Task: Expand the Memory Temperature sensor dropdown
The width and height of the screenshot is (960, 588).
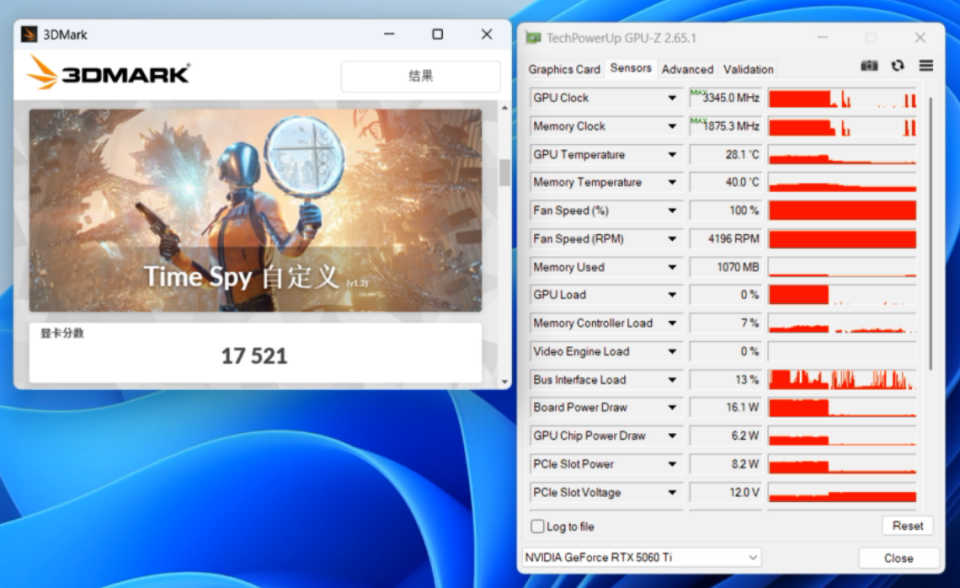Action: coord(672,183)
